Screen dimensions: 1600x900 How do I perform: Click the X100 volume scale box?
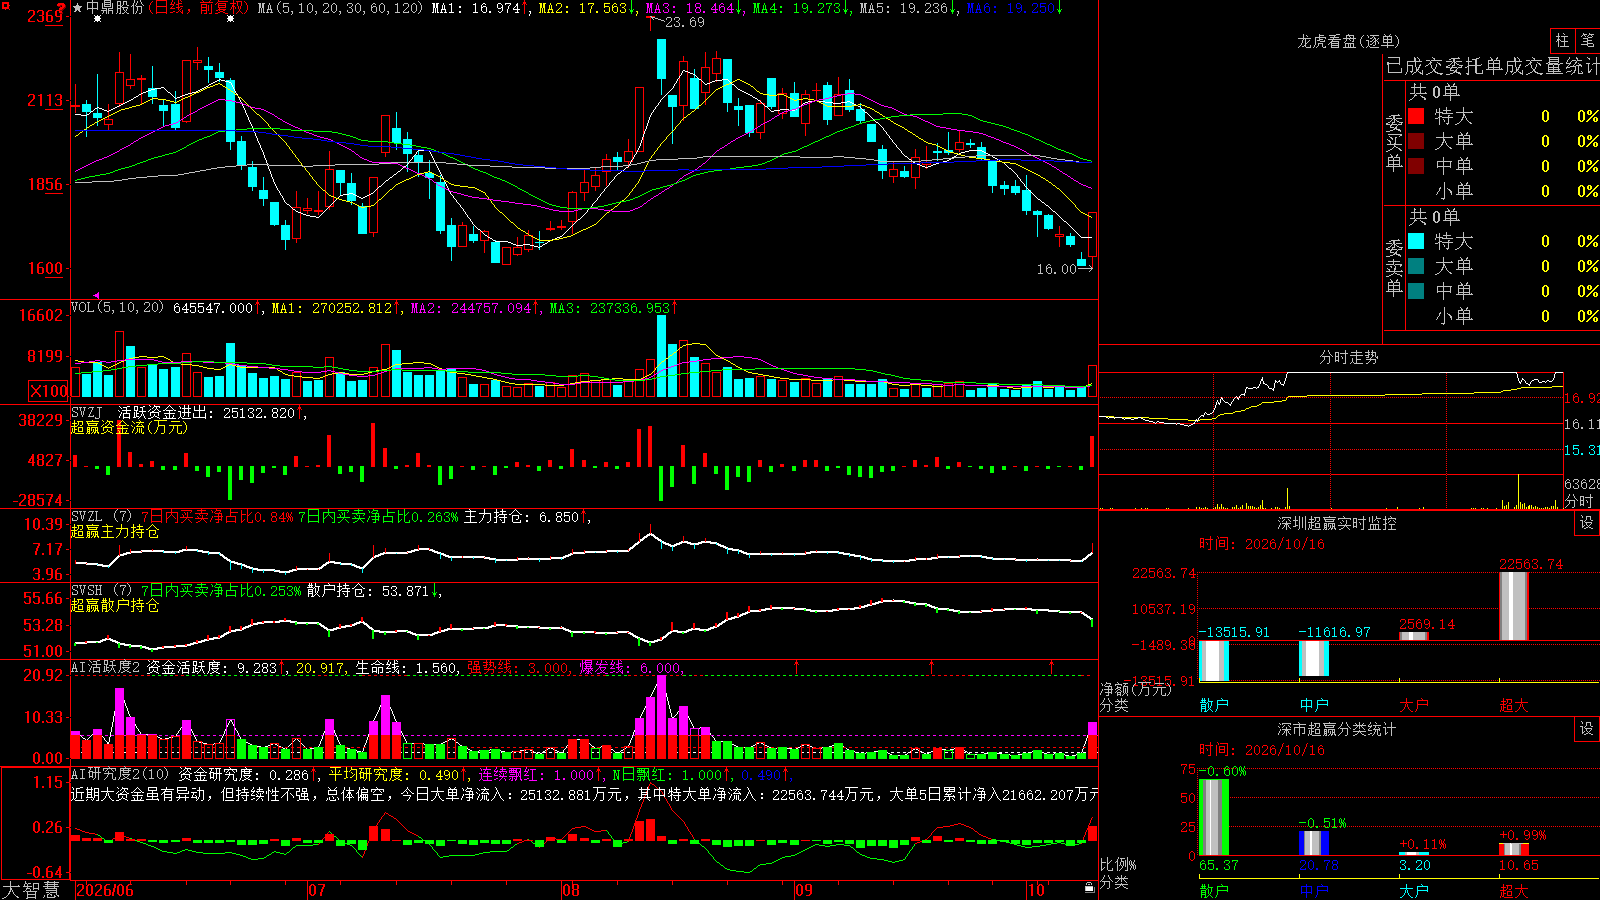[49, 391]
